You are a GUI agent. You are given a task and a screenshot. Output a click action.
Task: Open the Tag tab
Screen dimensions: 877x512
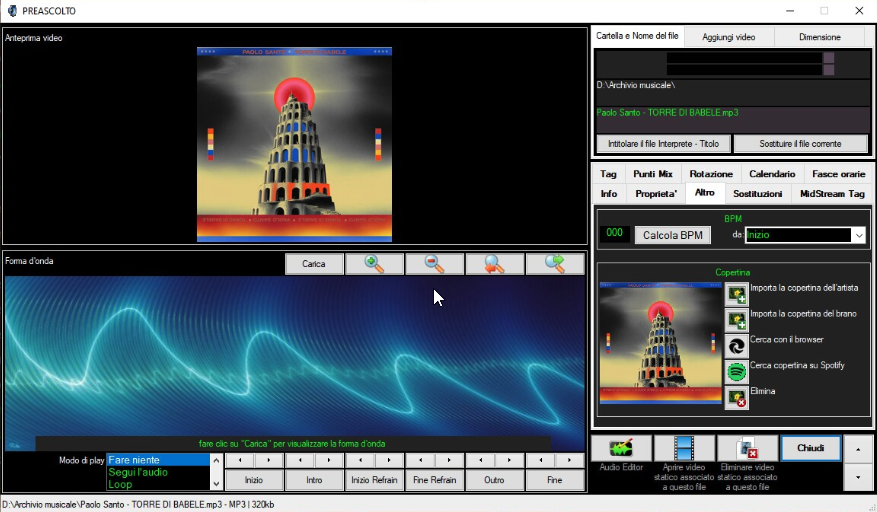(608, 174)
